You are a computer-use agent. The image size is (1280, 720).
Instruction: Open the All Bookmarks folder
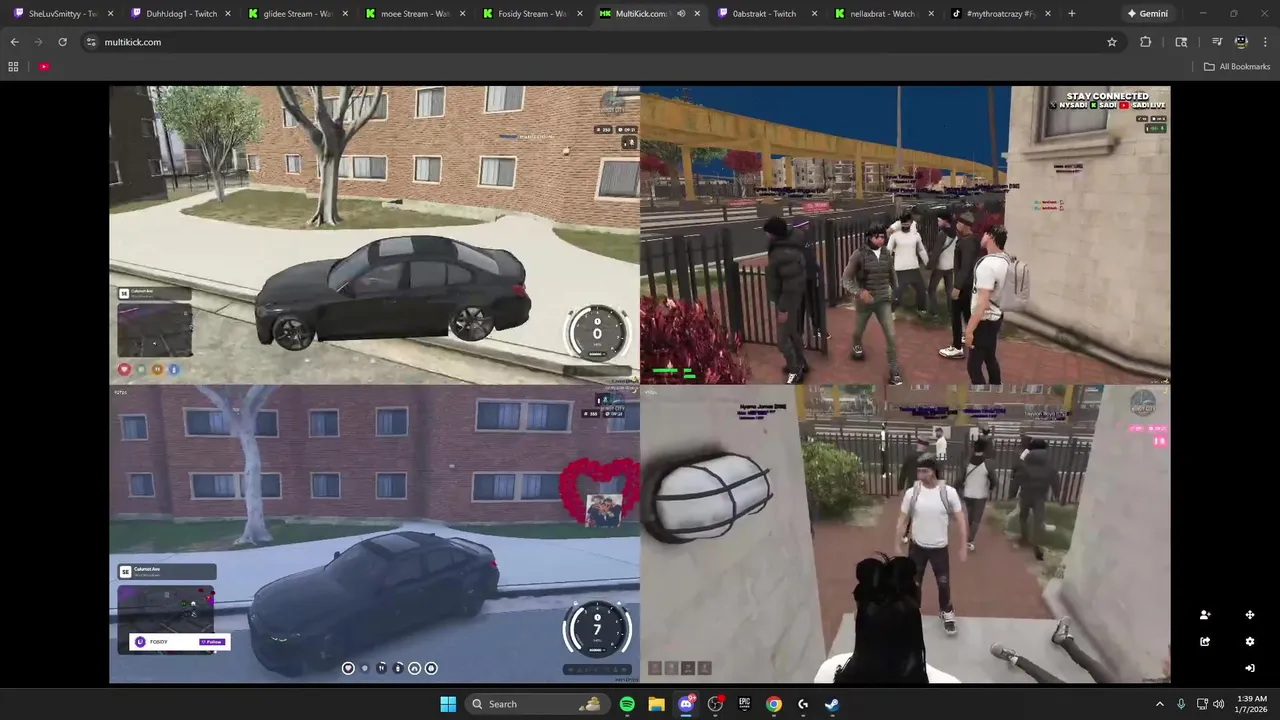(x=1237, y=67)
